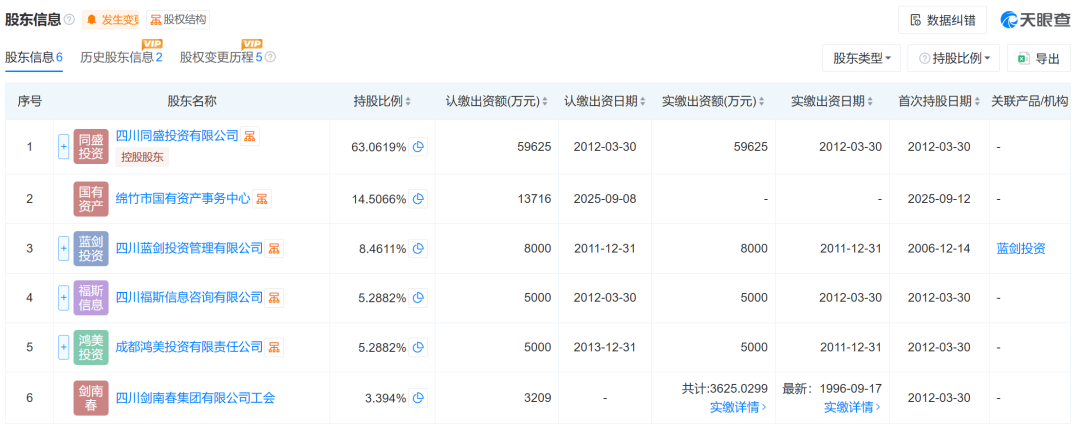Click the 同盛投资 company logo
This screenshot has height=437, width=1080.
91,147
